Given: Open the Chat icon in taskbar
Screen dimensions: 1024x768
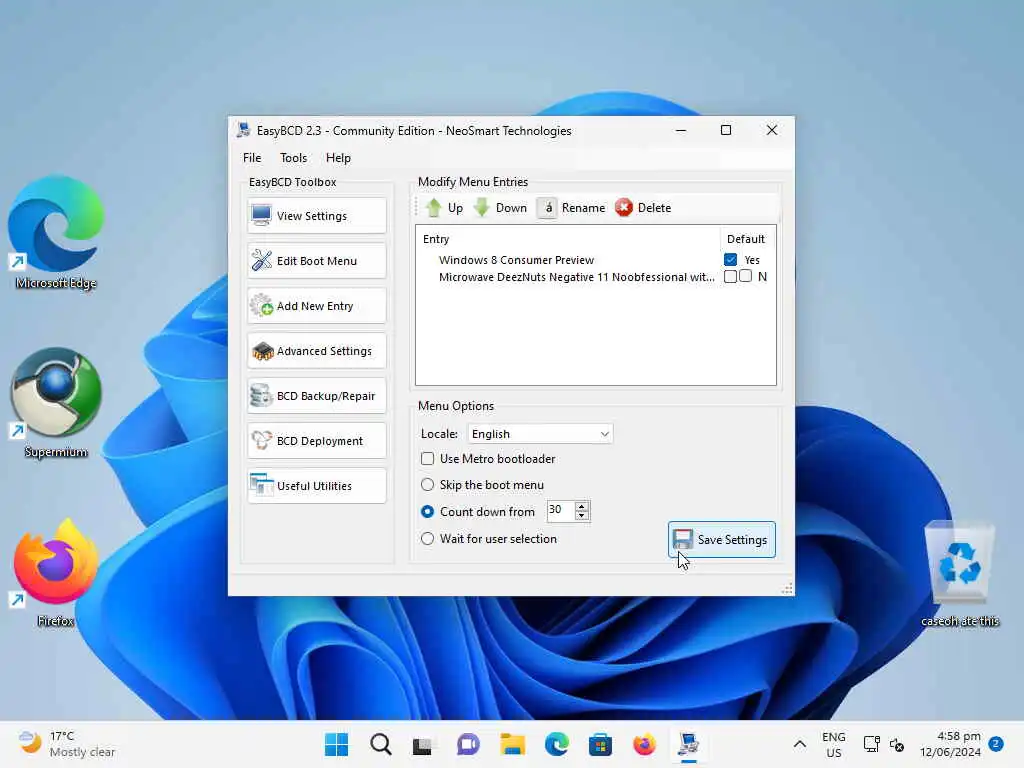Looking at the screenshot, I should [468, 744].
